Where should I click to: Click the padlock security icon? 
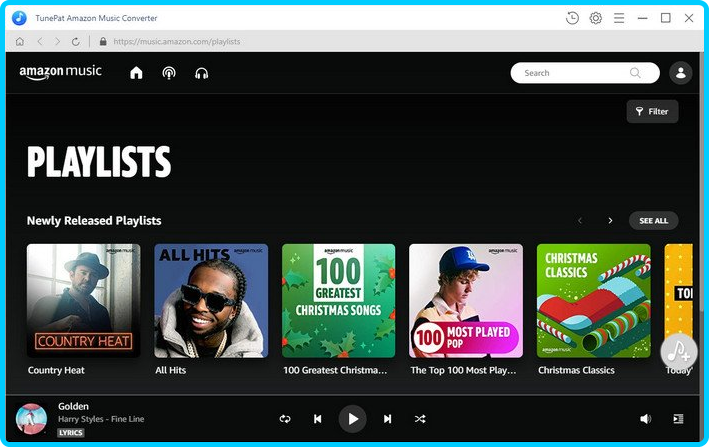[103, 42]
